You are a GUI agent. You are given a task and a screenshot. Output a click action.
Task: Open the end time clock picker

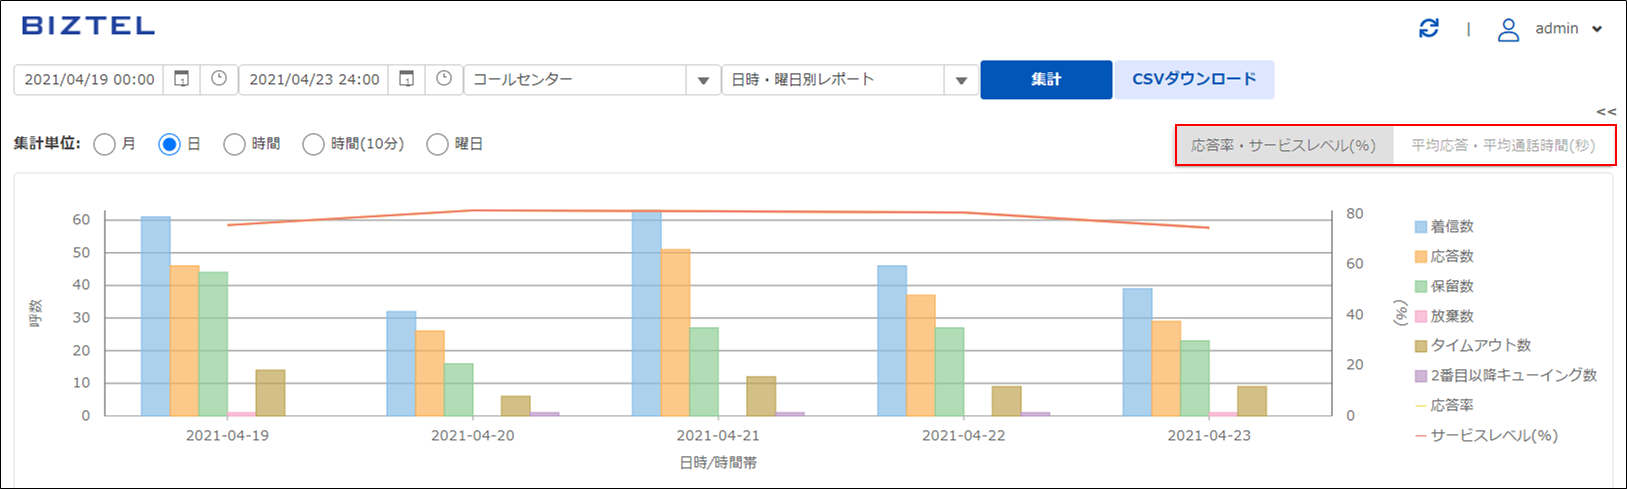point(444,79)
